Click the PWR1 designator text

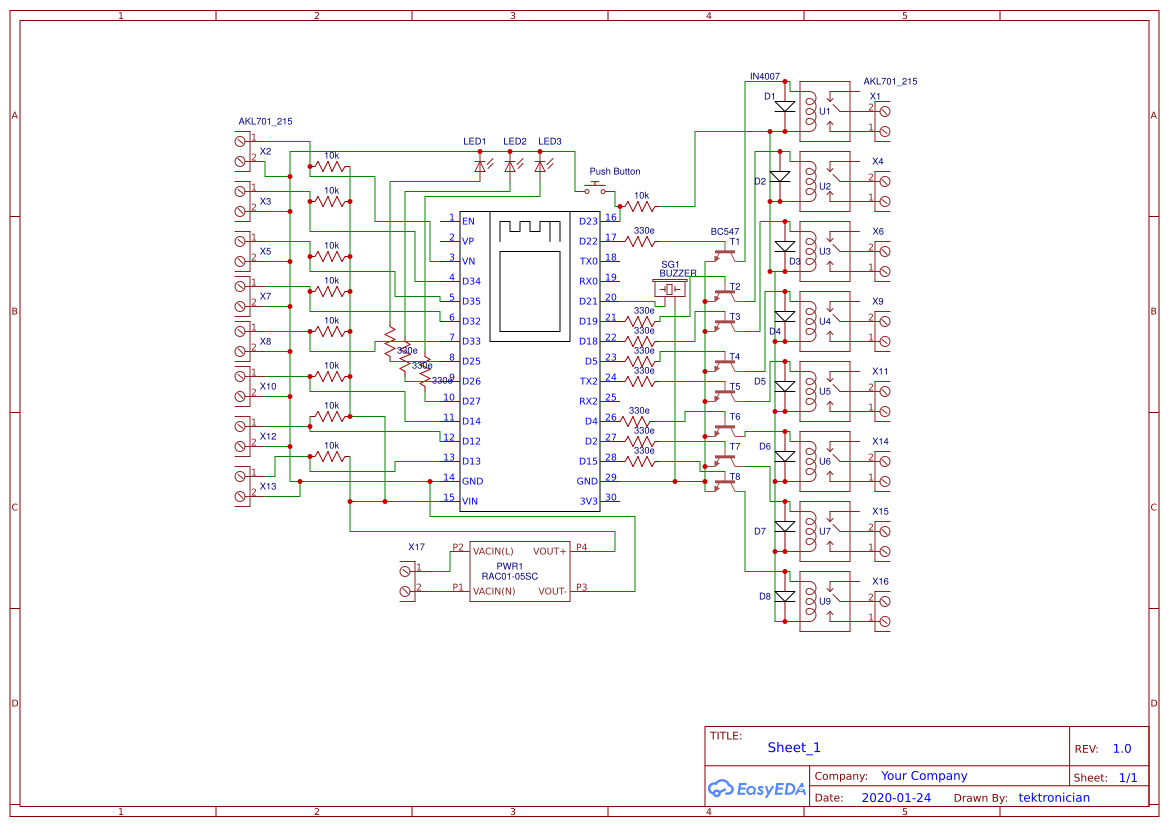[510, 567]
